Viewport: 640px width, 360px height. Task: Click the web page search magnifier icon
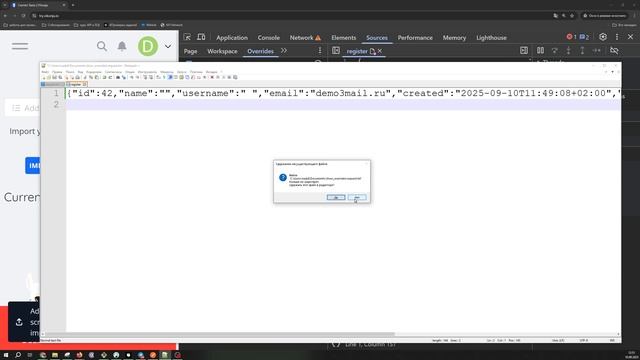102,46
